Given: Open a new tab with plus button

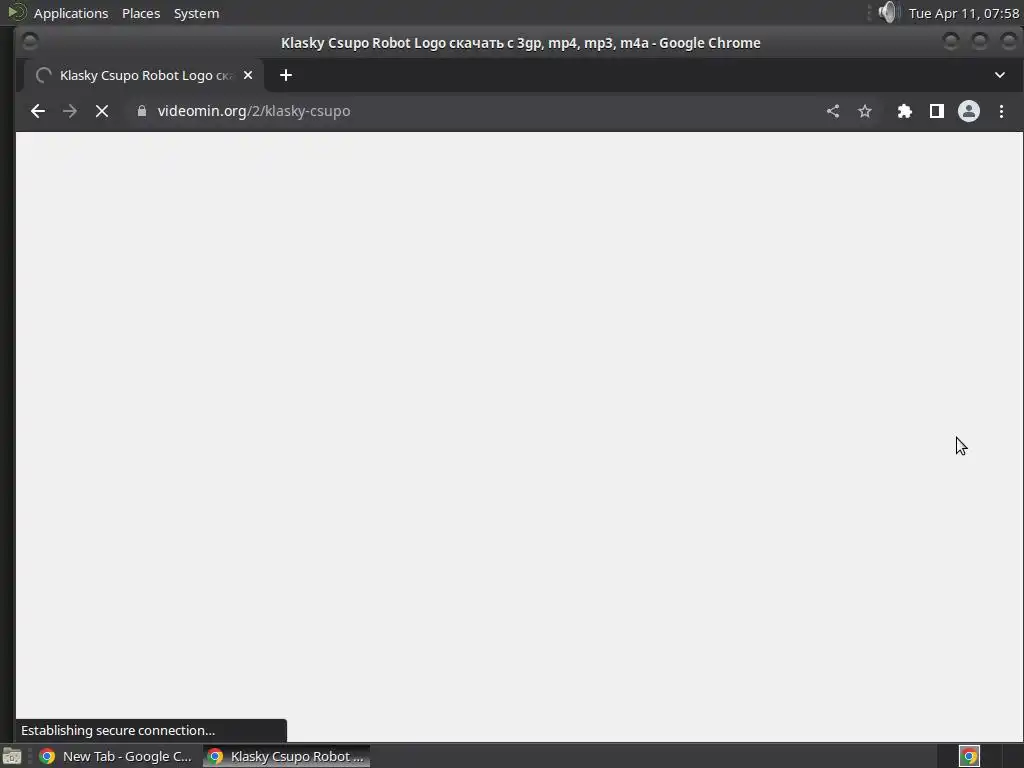Looking at the screenshot, I should 285,75.
